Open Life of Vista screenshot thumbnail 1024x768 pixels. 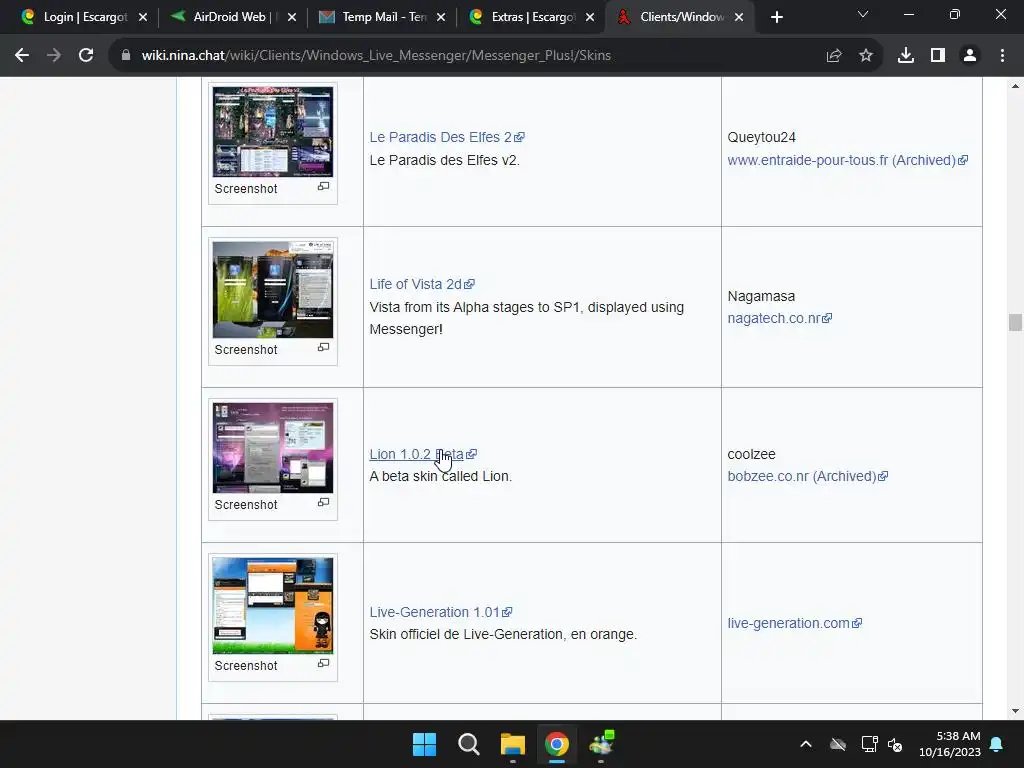click(273, 290)
